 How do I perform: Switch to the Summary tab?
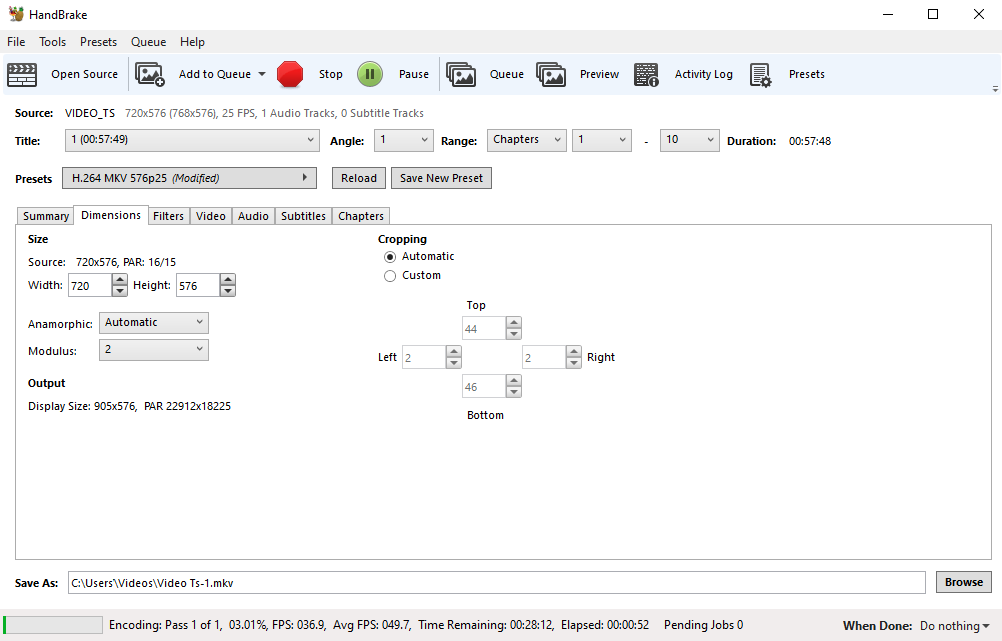pyautogui.click(x=45, y=216)
